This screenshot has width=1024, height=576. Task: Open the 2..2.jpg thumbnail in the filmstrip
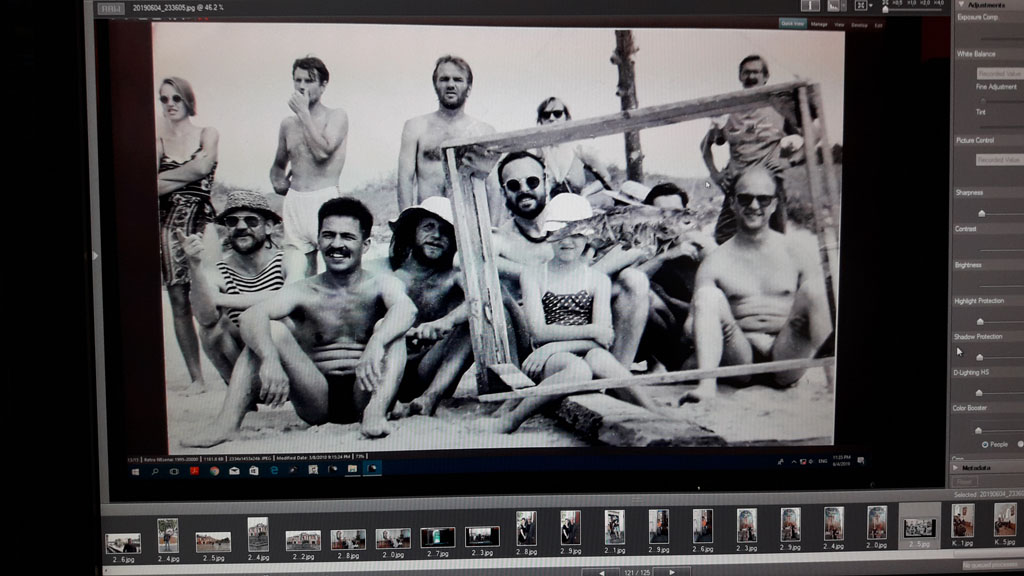click(303, 541)
